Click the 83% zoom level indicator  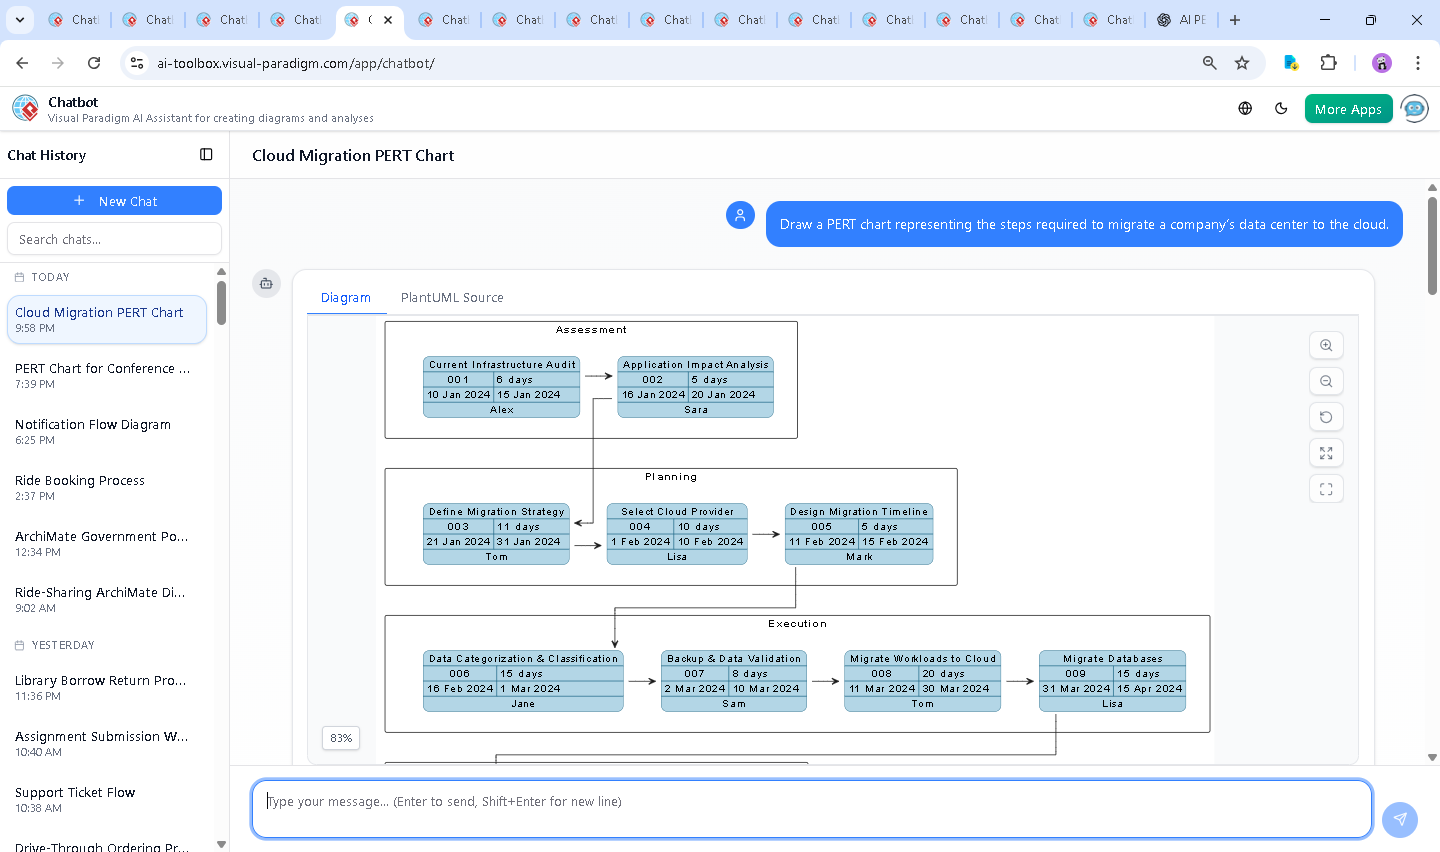[x=340, y=738]
